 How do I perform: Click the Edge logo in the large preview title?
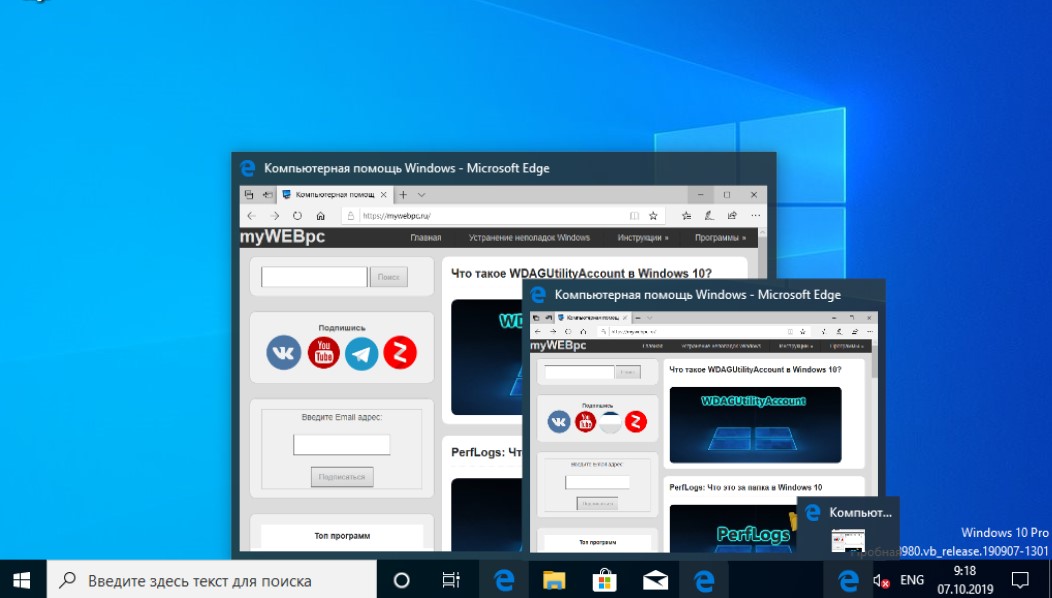248,168
